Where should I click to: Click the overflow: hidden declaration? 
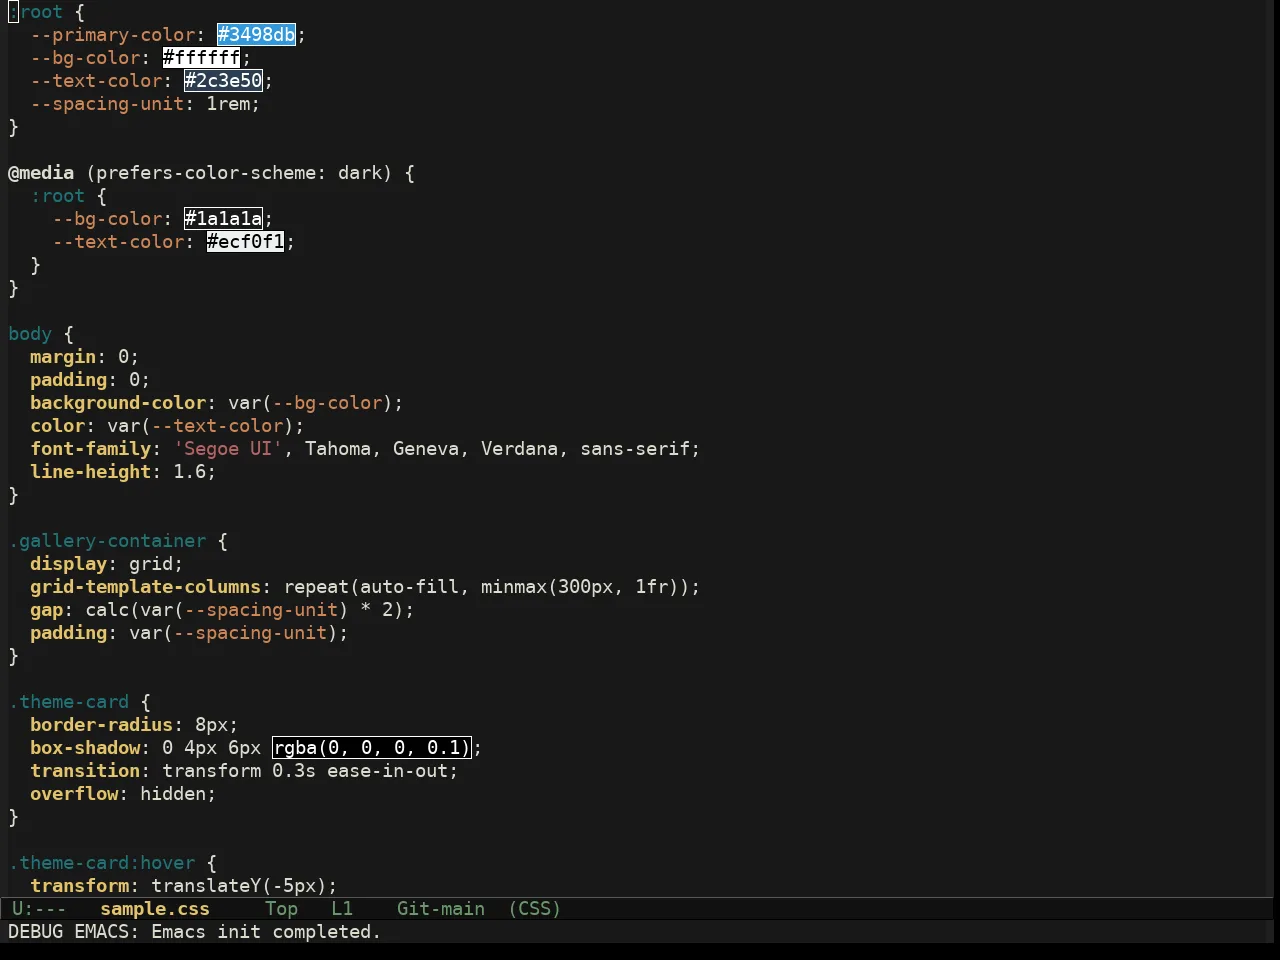(123, 794)
